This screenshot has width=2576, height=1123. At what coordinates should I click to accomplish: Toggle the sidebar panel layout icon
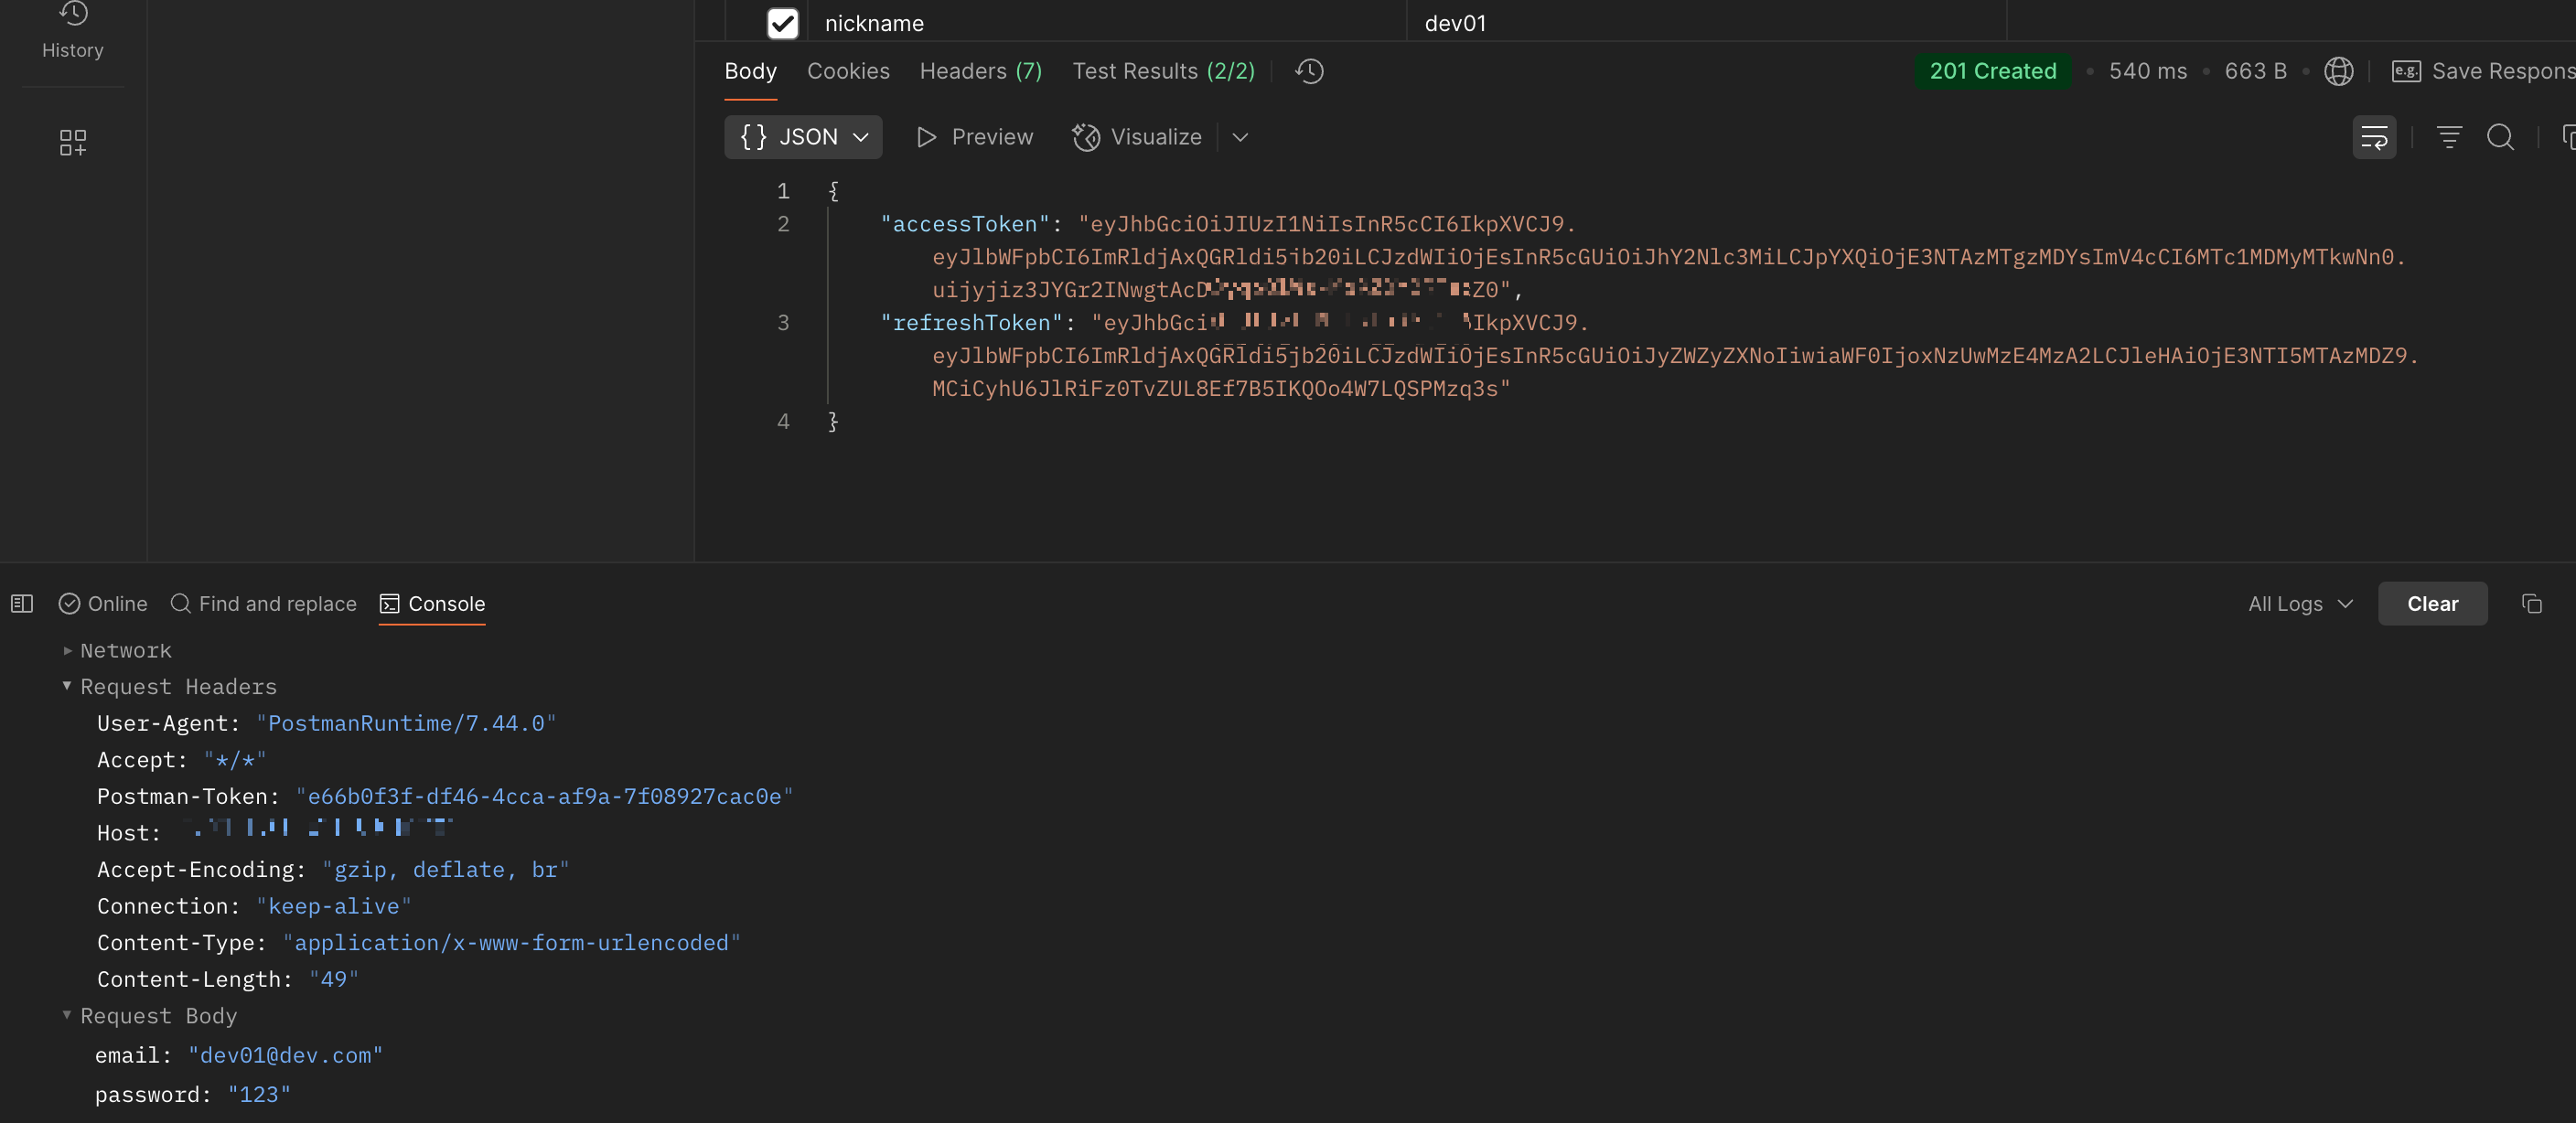pyautogui.click(x=22, y=604)
